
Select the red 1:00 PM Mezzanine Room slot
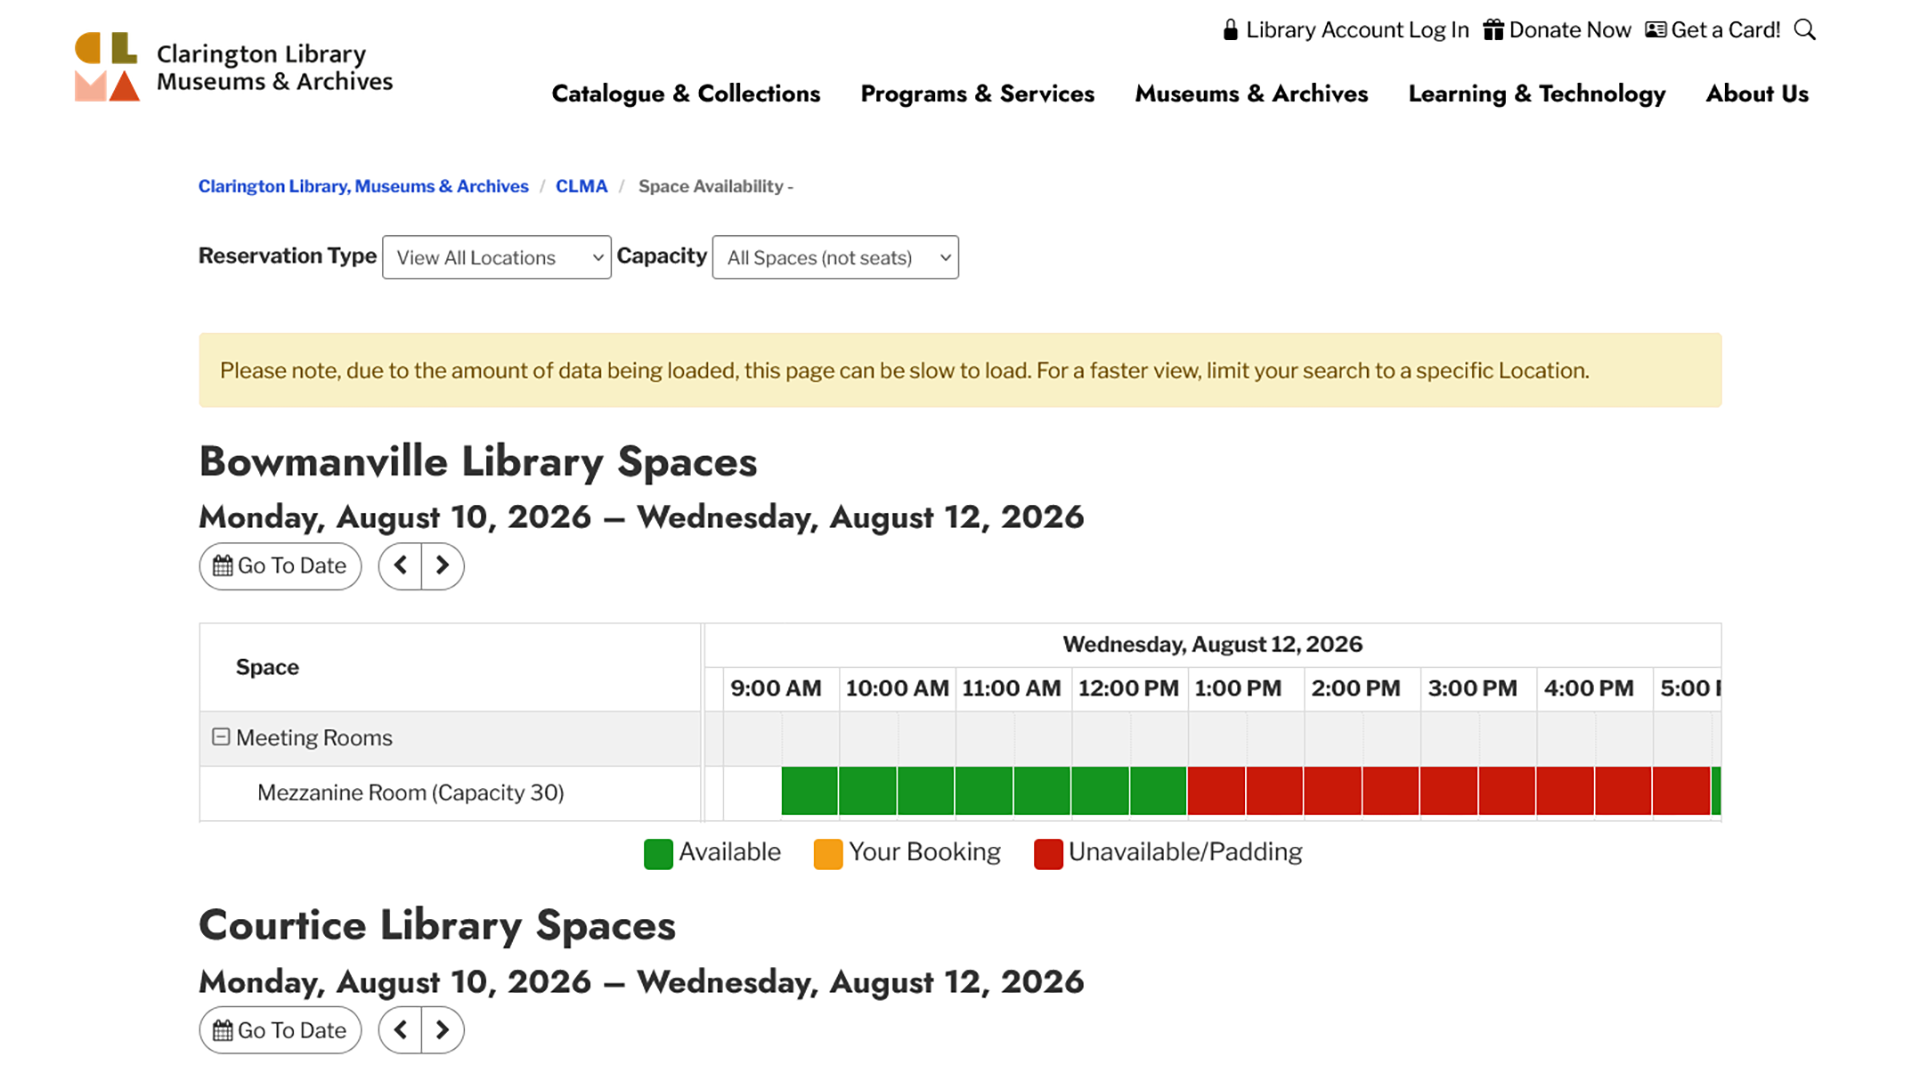[x=1216, y=791]
